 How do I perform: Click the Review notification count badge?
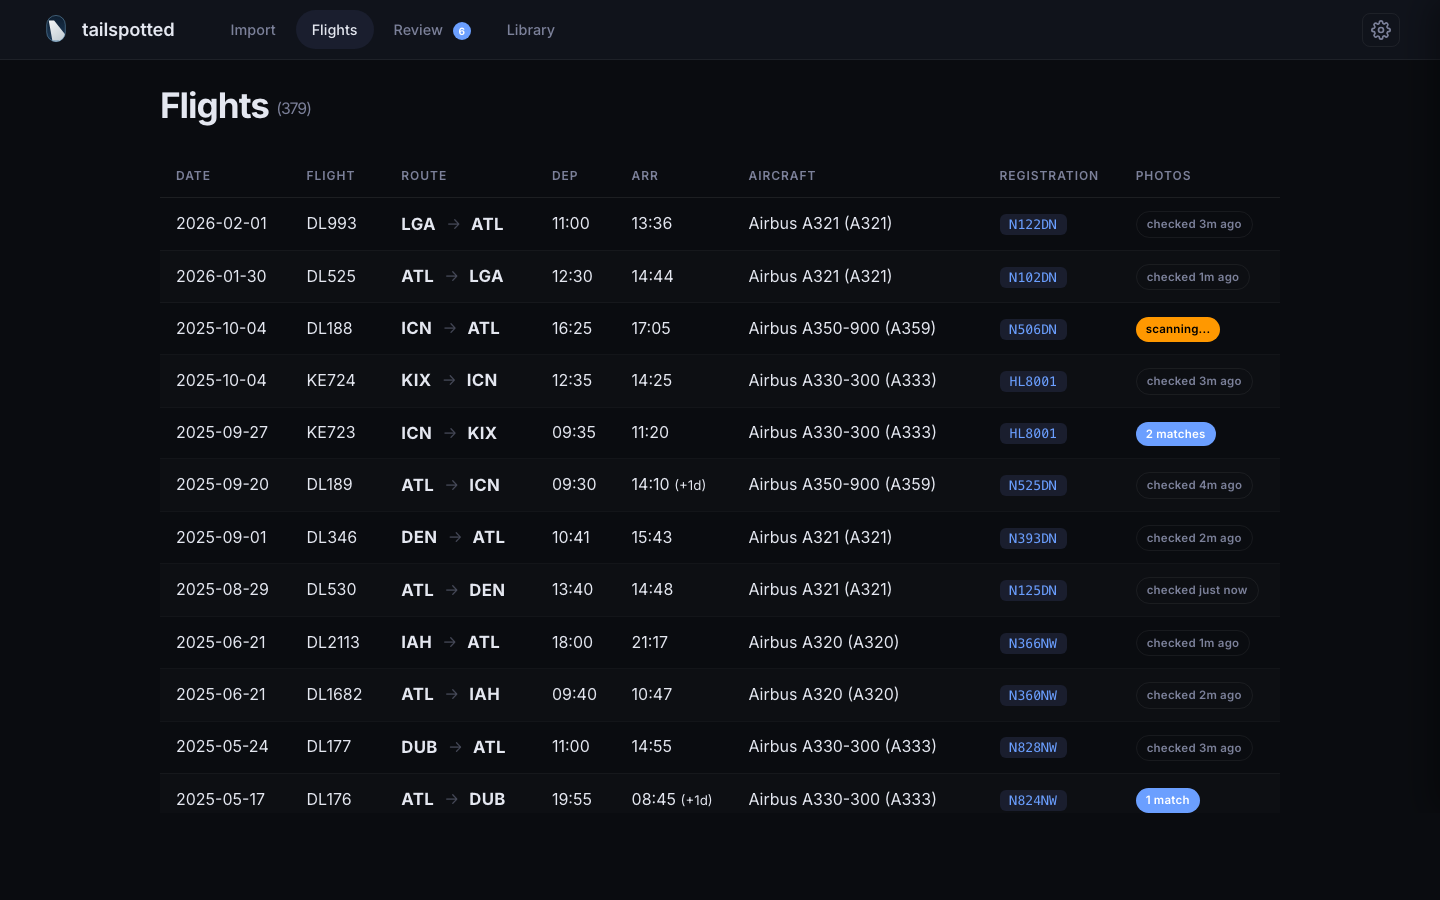coord(462,30)
